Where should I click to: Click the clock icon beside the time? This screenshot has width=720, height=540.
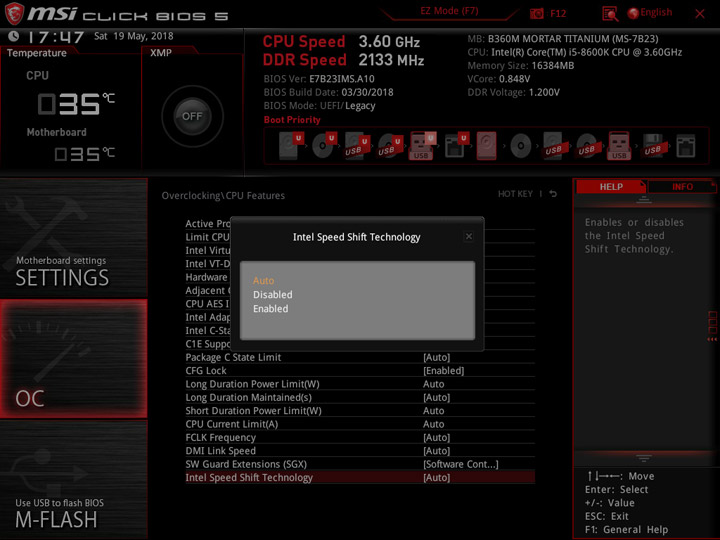point(14,36)
